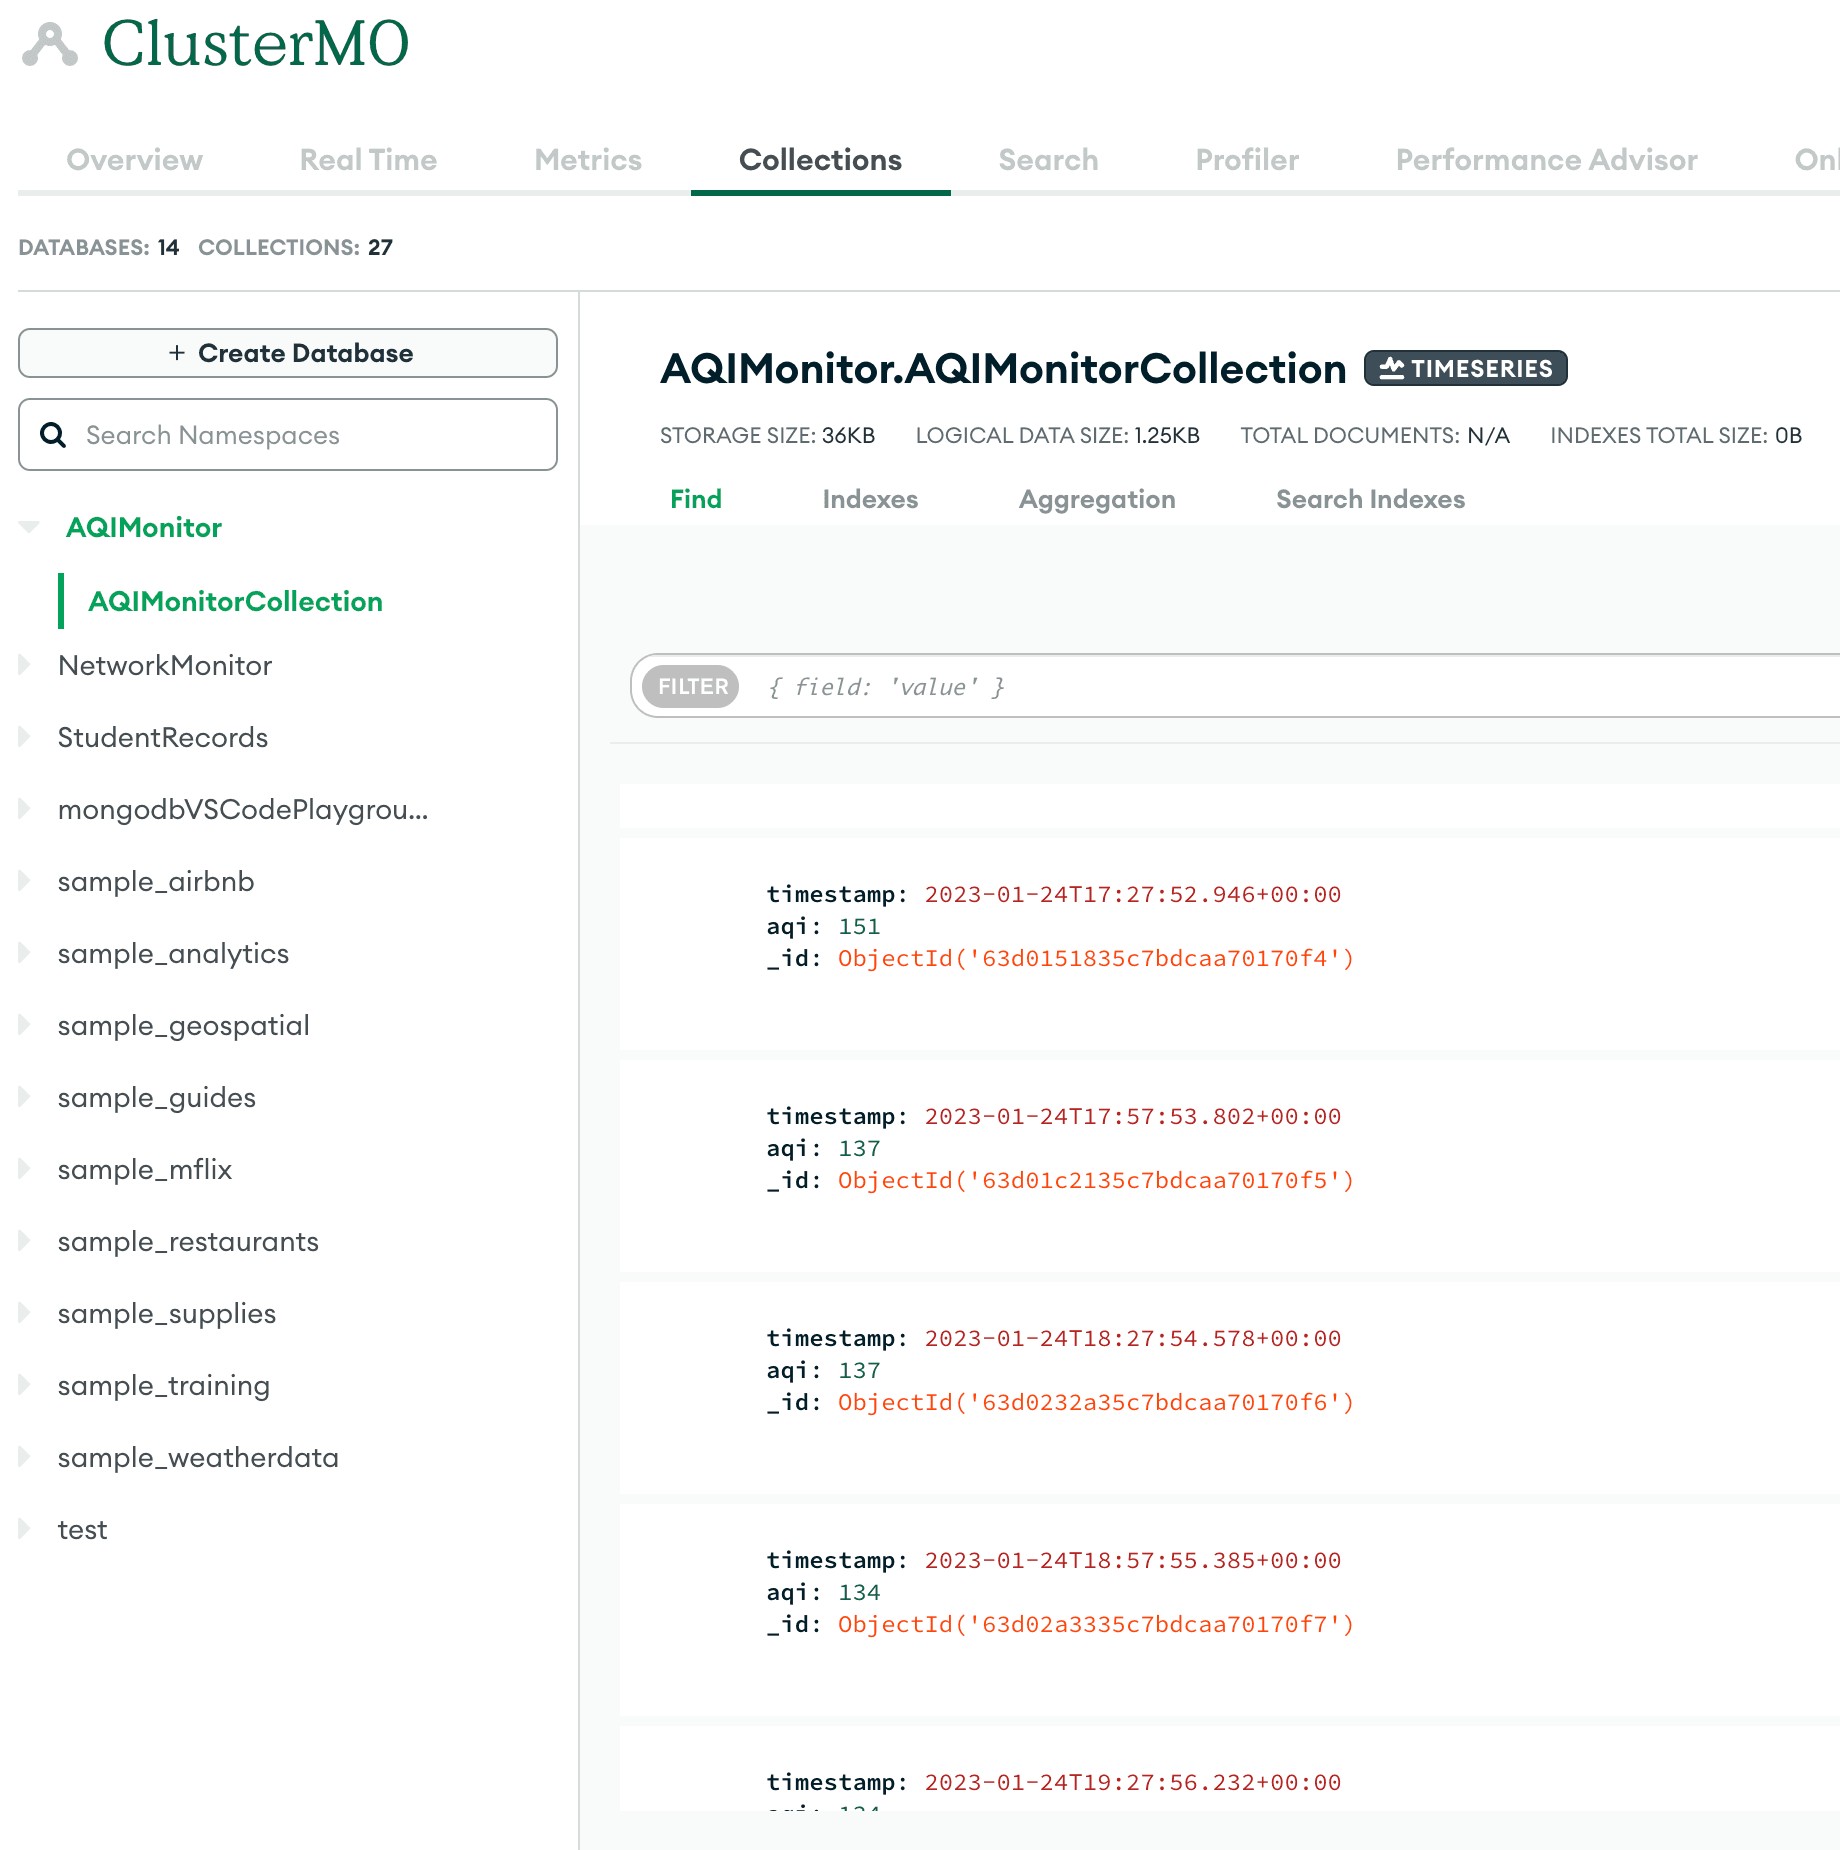Click the ClusterMO cluster icon
Screen dimensions: 1840x1850
pyautogui.click(x=50, y=45)
